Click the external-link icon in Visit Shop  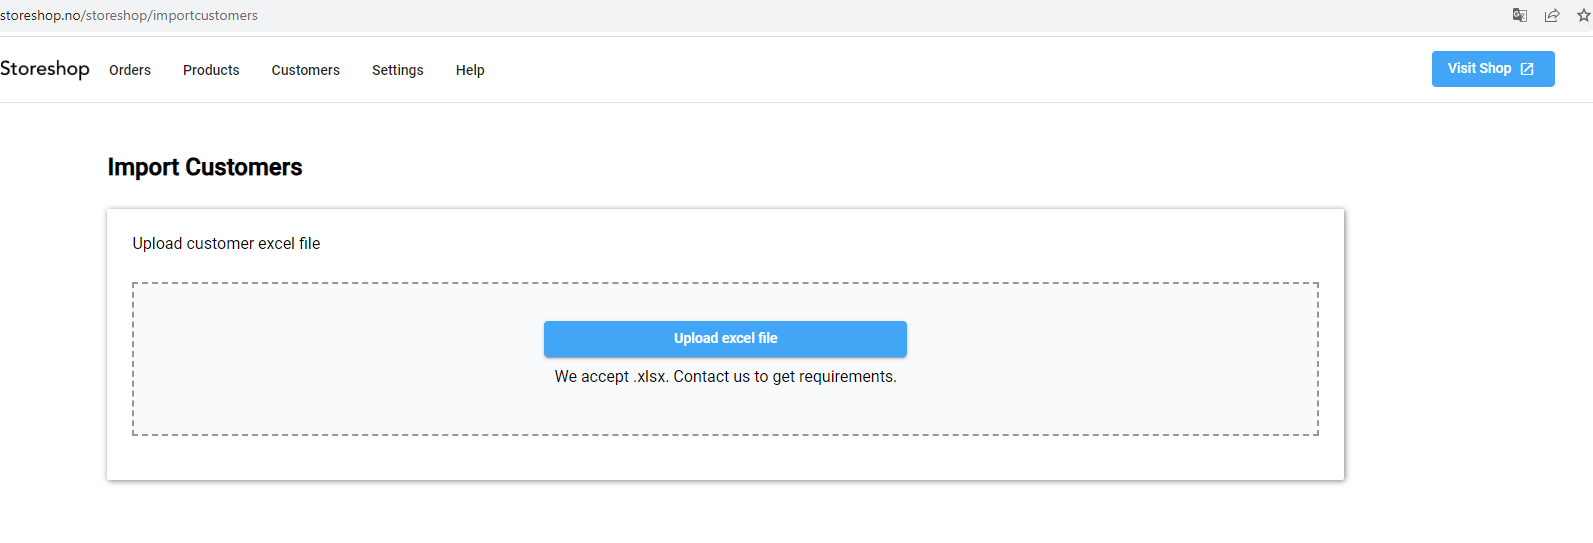[x=1527, y=69]
